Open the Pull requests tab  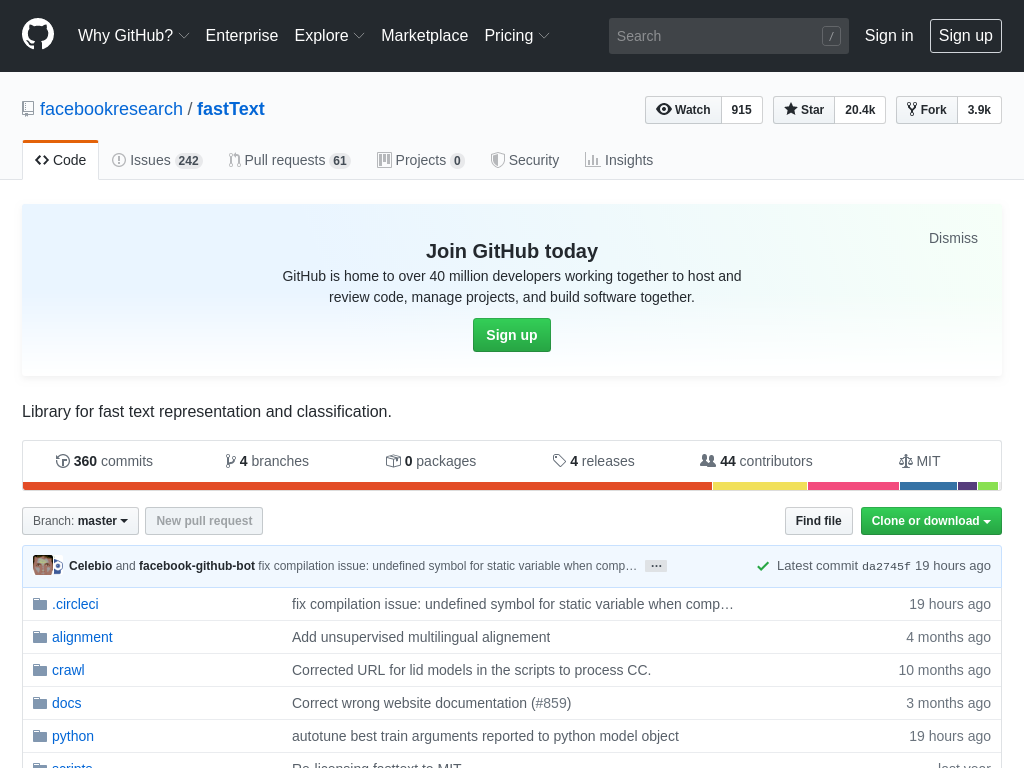click(x=288, y=160)
